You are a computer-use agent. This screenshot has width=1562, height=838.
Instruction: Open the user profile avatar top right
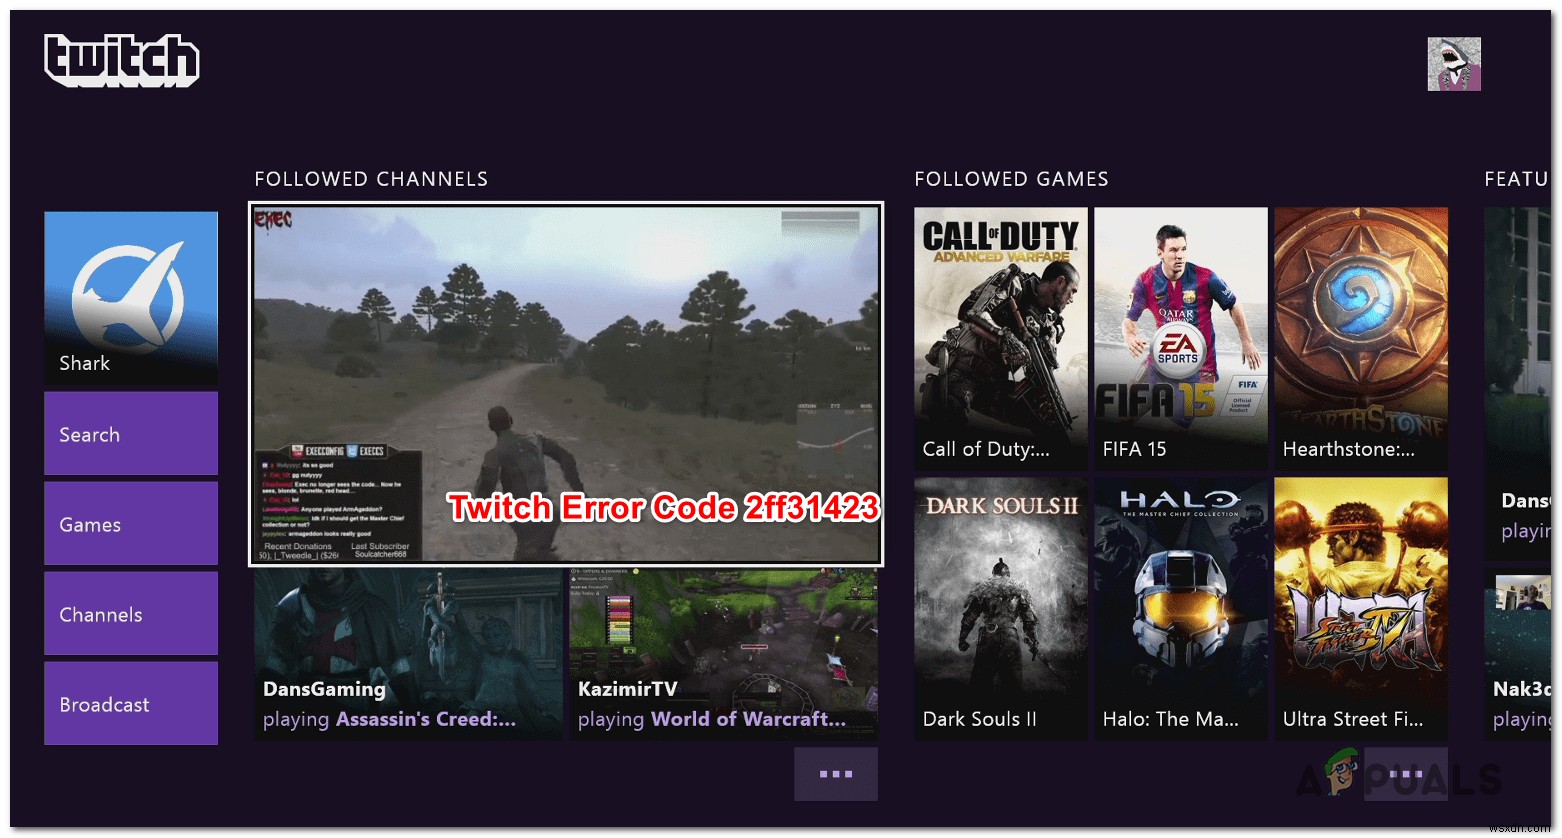pyautogui.click(x=1453, y=63)
